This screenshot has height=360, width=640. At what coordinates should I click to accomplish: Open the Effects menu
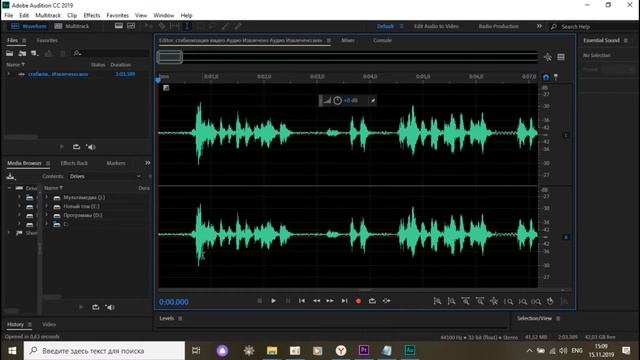92,16
